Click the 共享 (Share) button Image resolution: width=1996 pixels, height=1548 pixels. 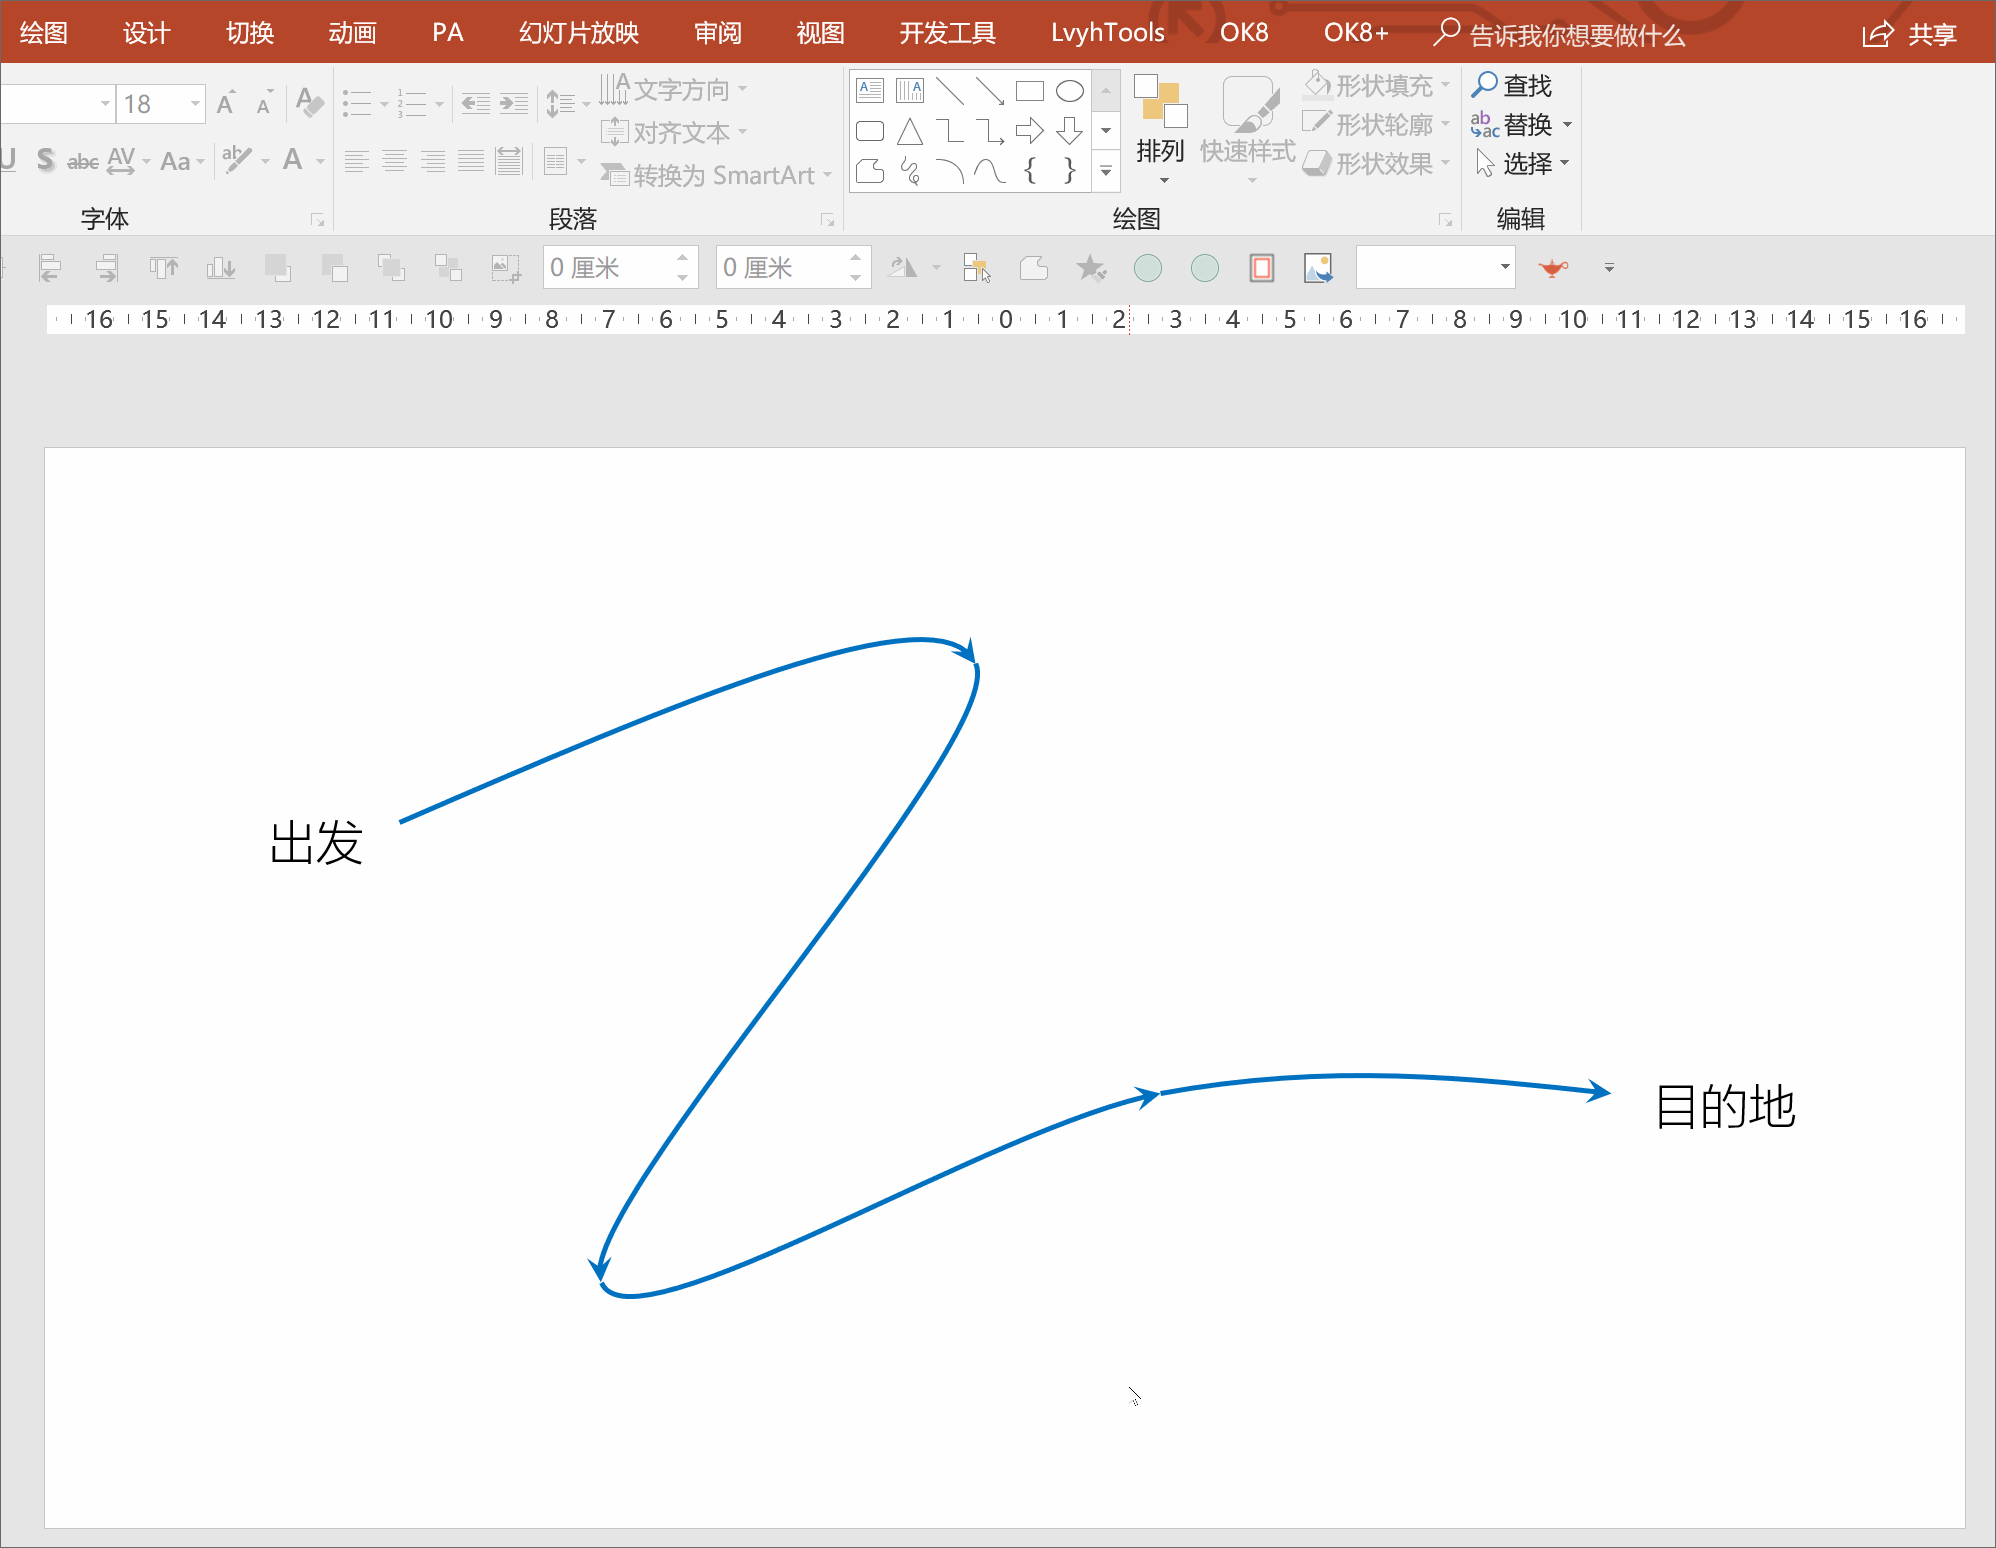tap(1909, 34)
